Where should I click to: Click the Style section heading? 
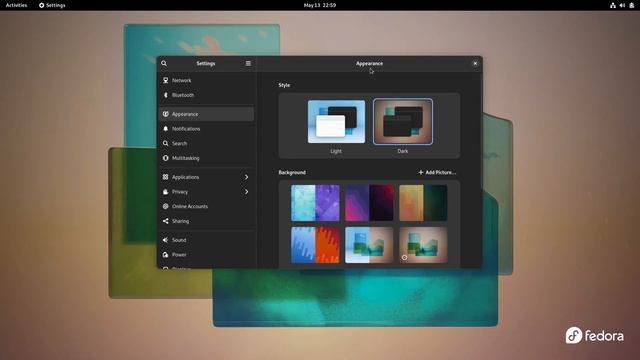284,85
